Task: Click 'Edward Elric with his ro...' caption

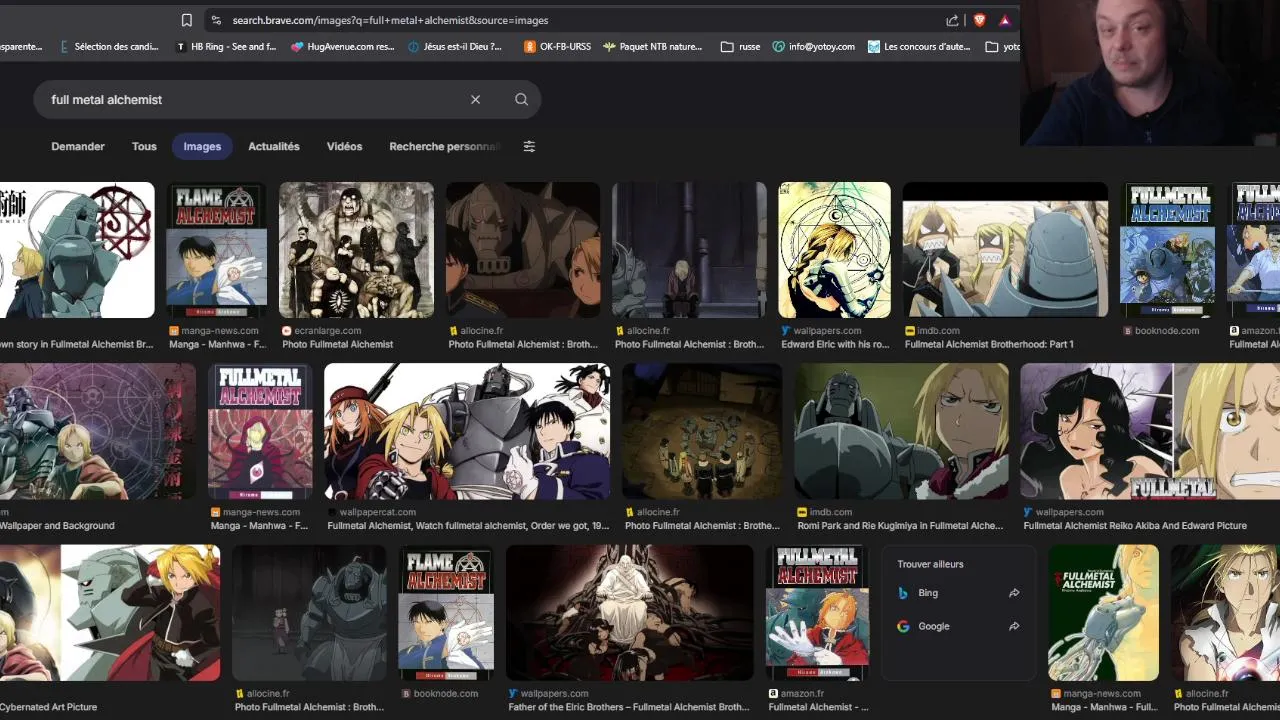Action: 835,344
